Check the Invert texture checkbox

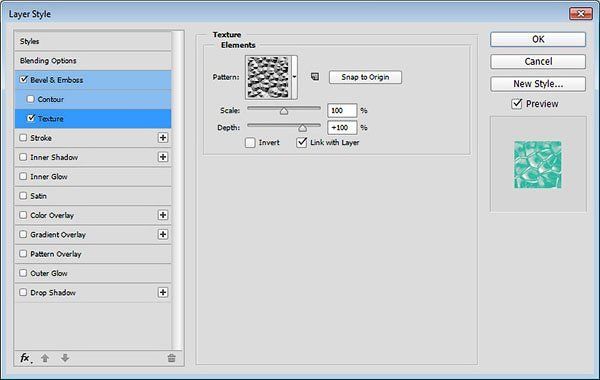pyautogui.click(x=250, y=143)
